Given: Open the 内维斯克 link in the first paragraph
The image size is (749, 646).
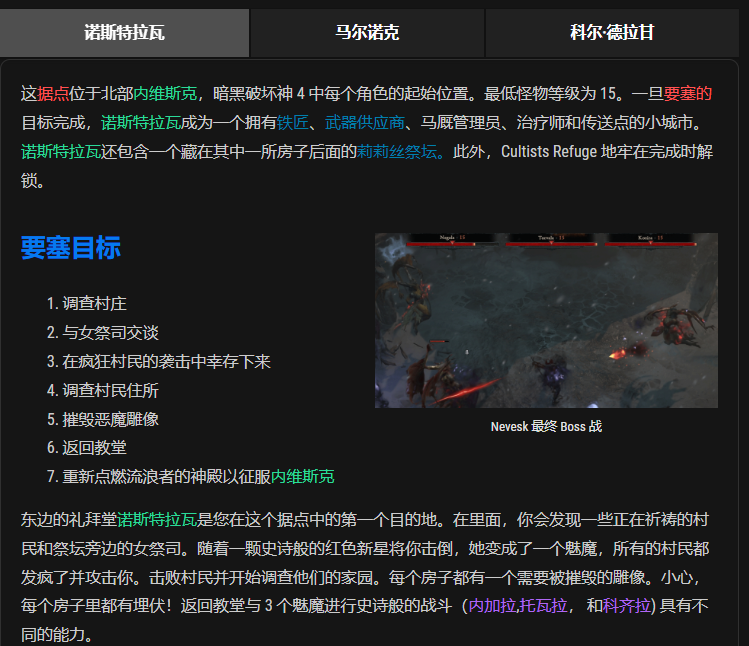Looking at the screenshot, I should [x=165, y=94].
